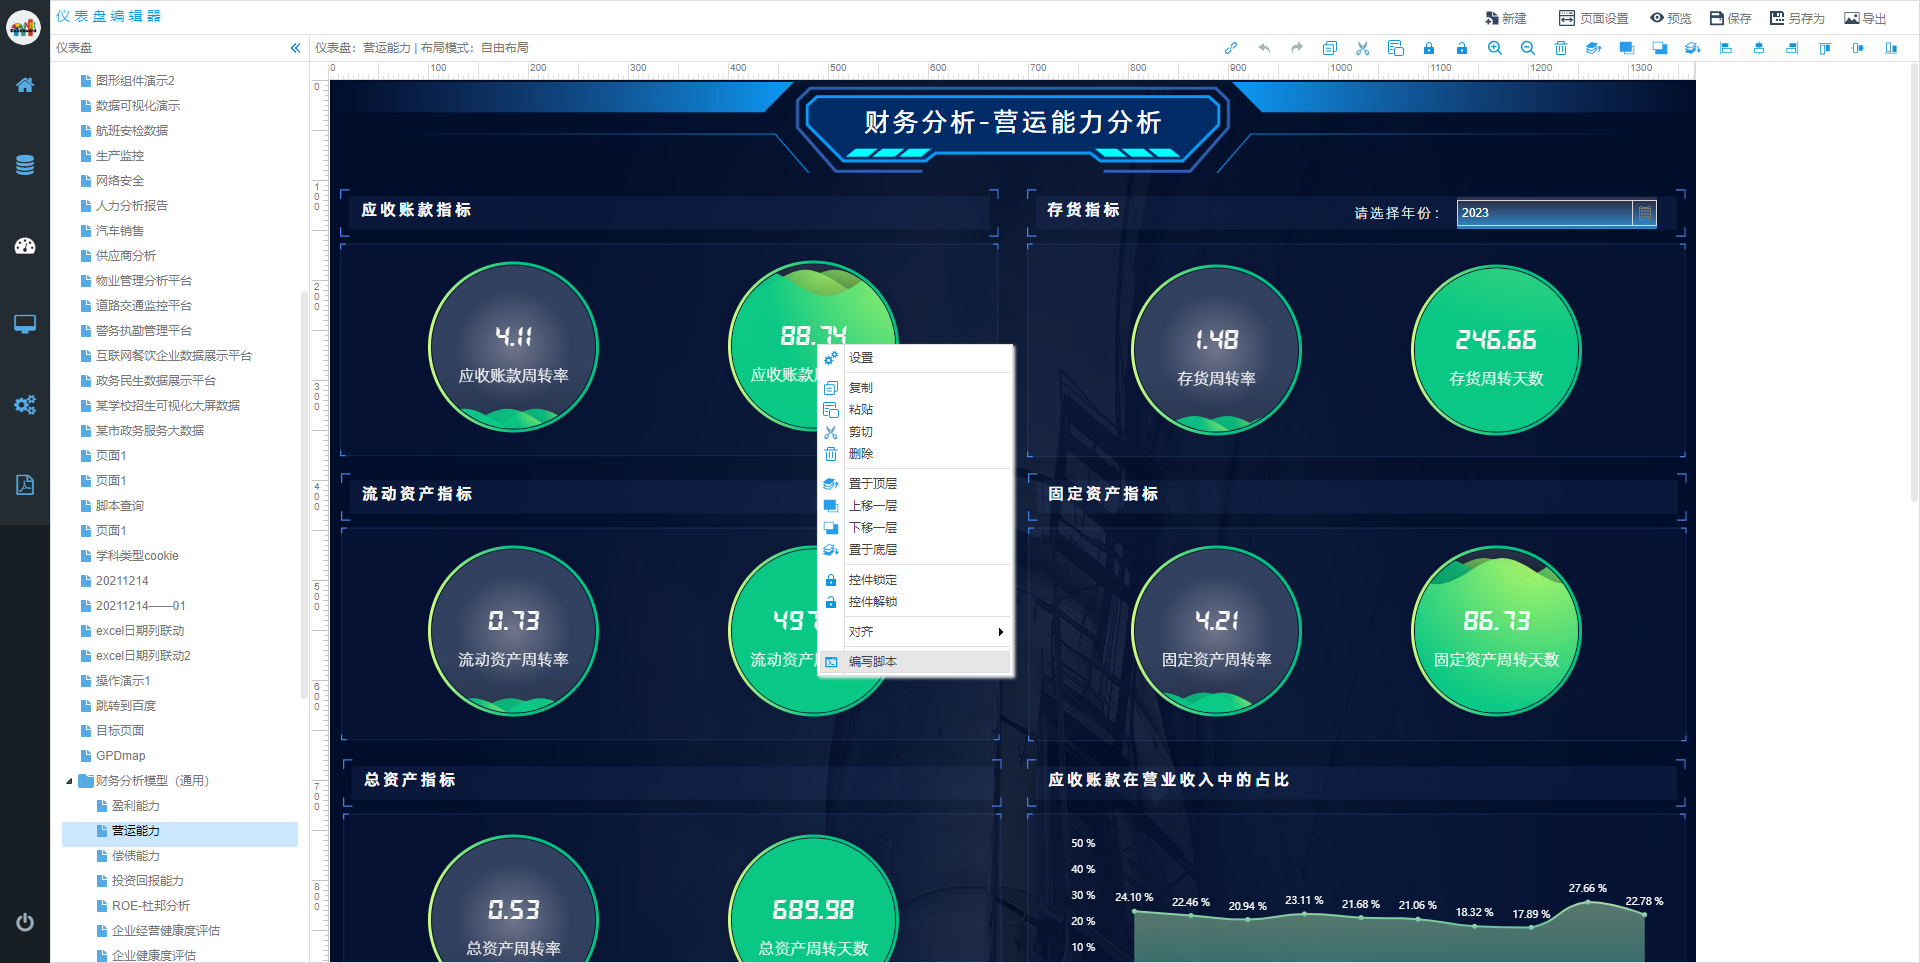Select the 存货周转天数 gauge widget

(x=1496, y=350)
